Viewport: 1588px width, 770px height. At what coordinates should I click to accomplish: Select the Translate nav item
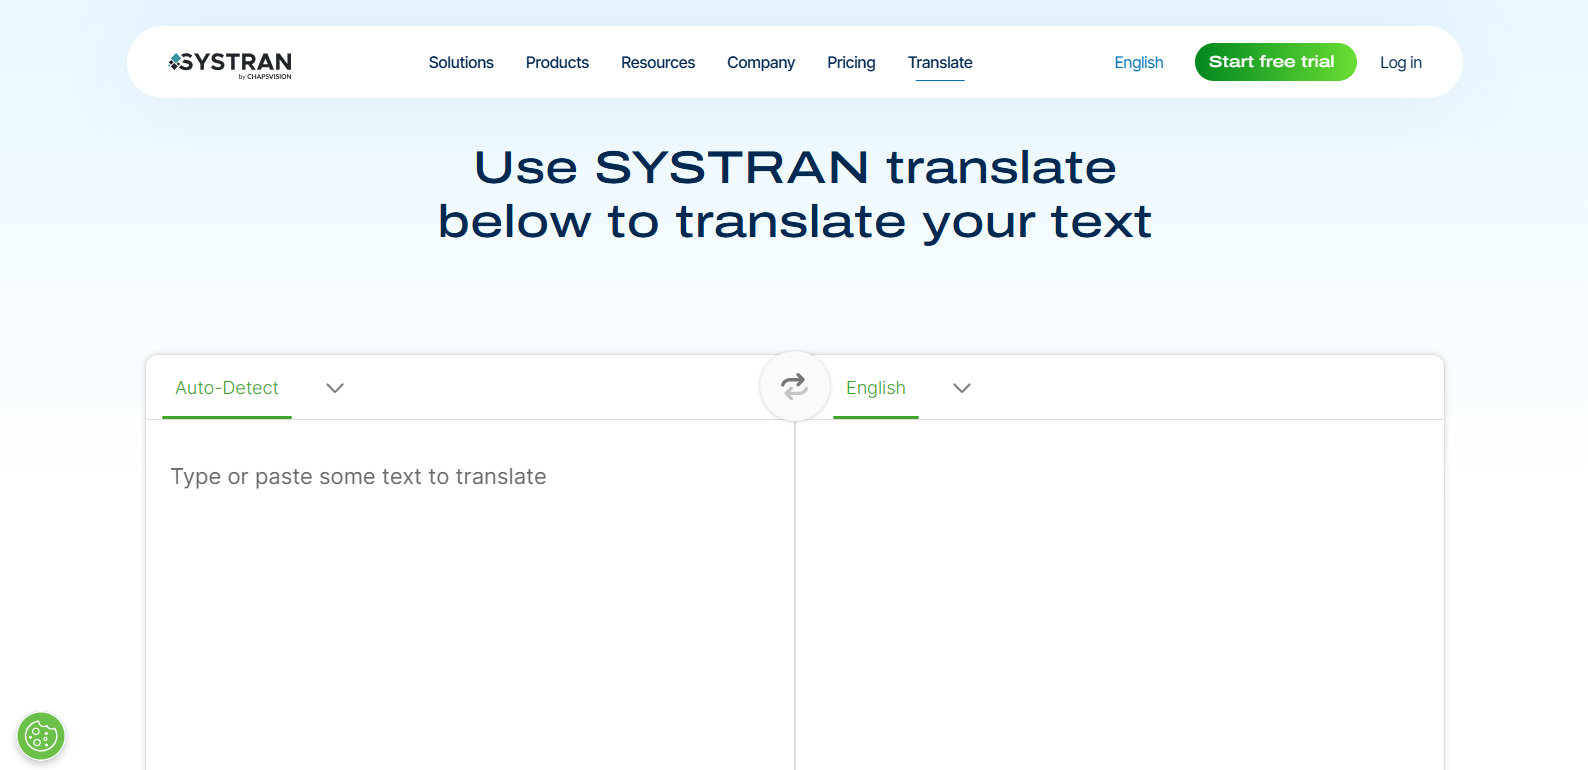coord(940,62)
